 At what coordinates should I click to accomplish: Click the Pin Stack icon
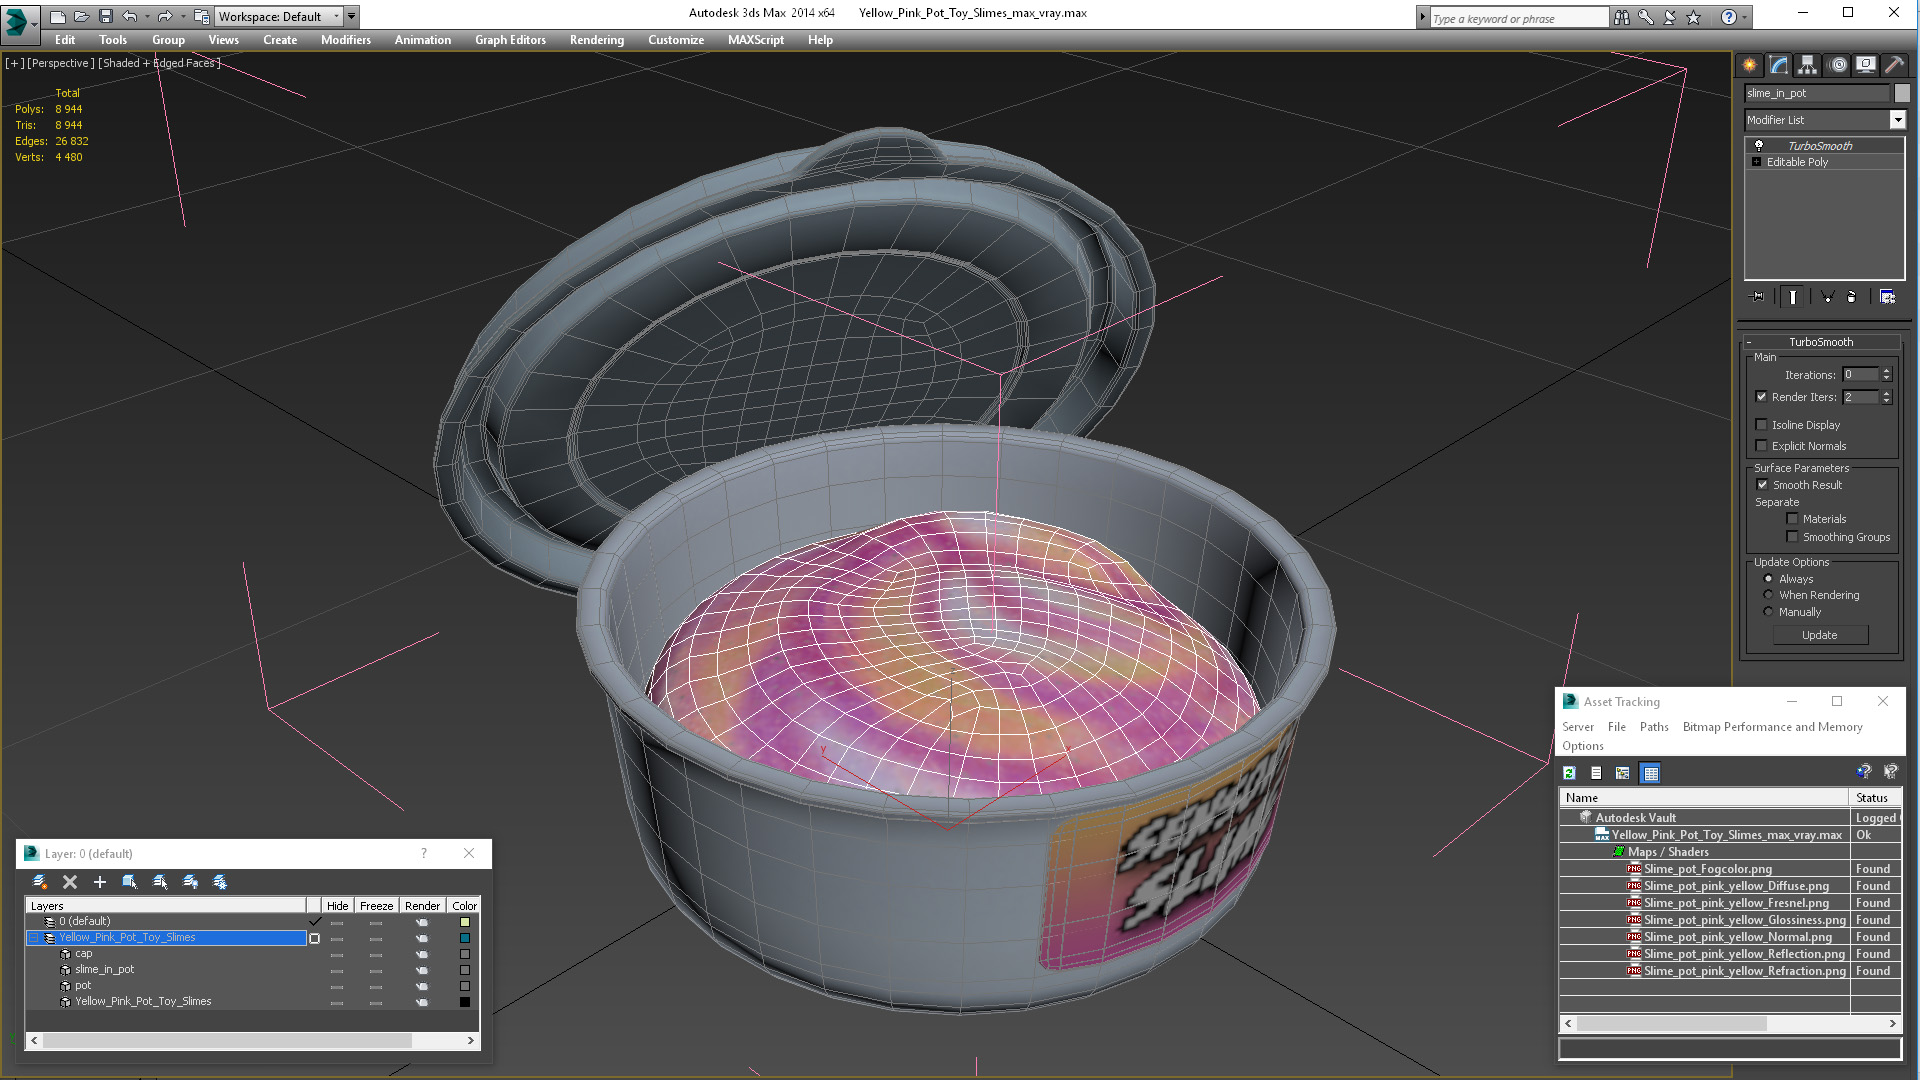[x=1758, y=297]
